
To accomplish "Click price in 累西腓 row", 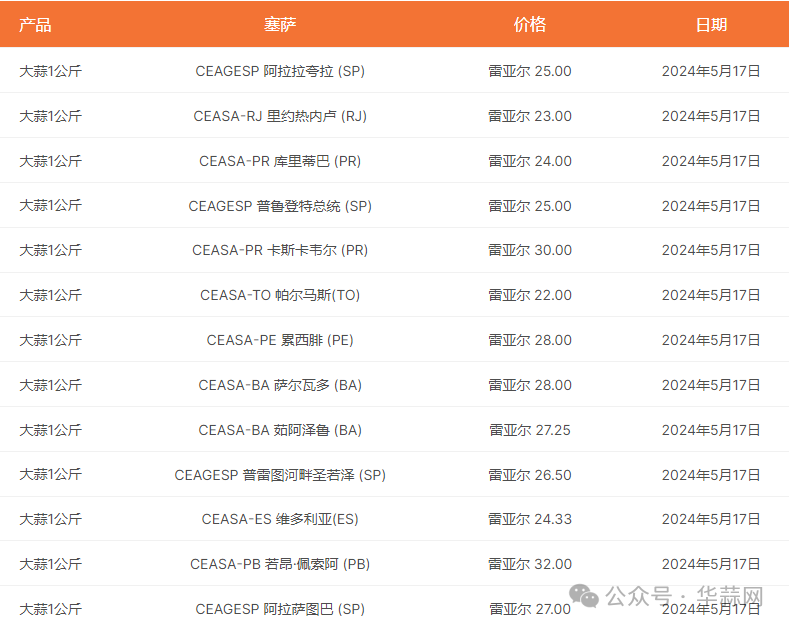I will click(530, 340).
